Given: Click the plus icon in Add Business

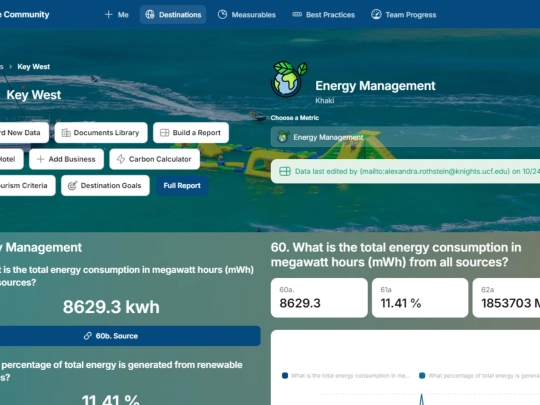Looking at the screenshot, I should point(40,159).
